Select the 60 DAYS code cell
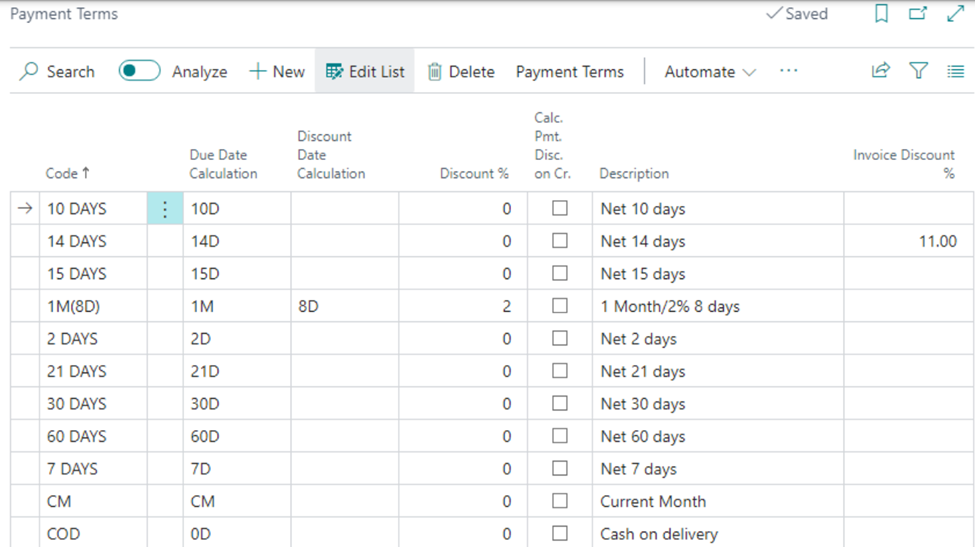Viewport: 975px width, 547px height. tap(93, 436)
